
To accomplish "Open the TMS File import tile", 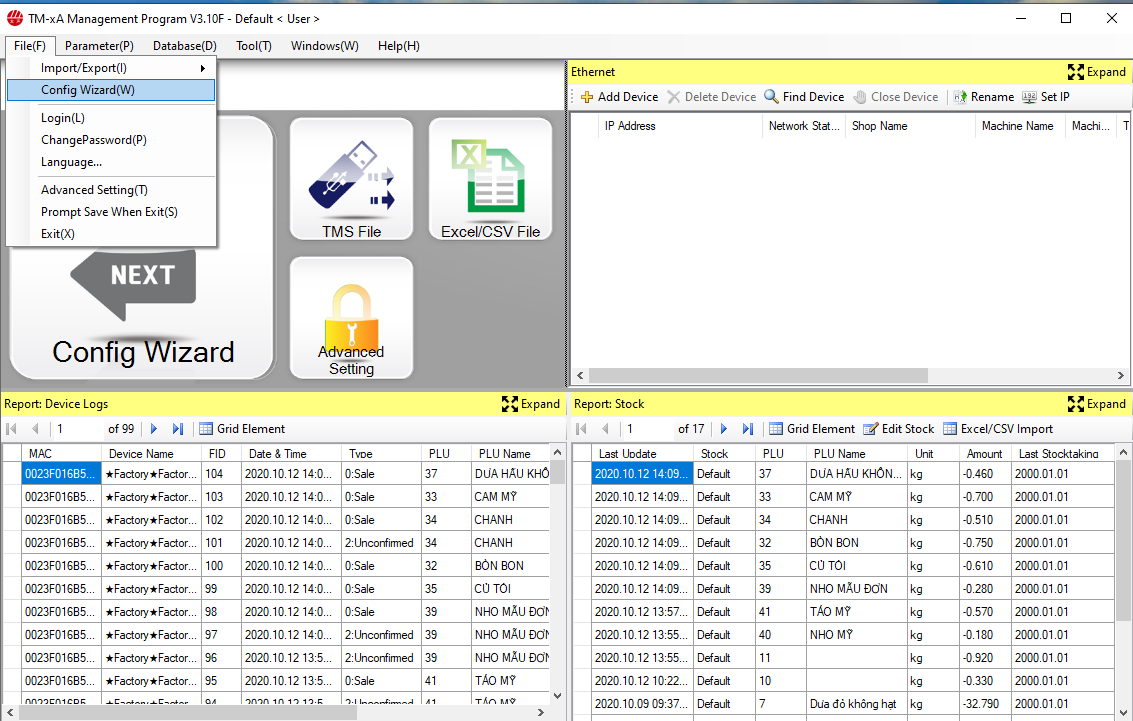I will point(351,180).
